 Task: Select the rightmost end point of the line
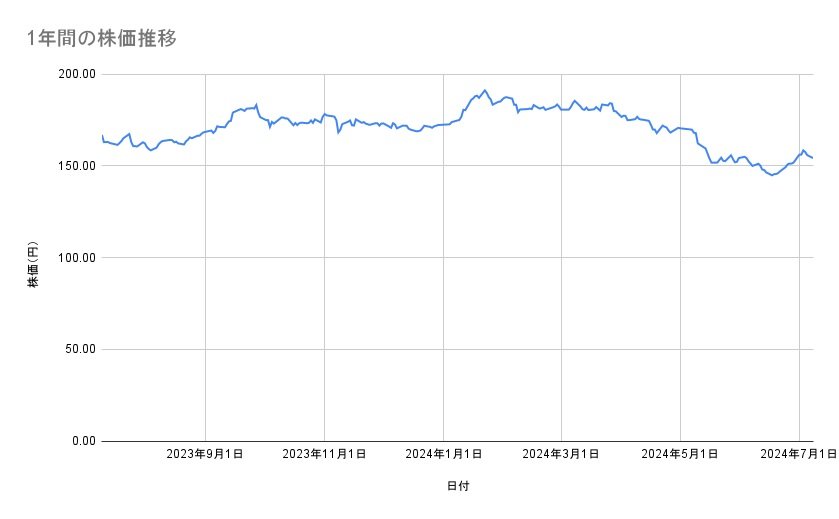tap(813, 158)
